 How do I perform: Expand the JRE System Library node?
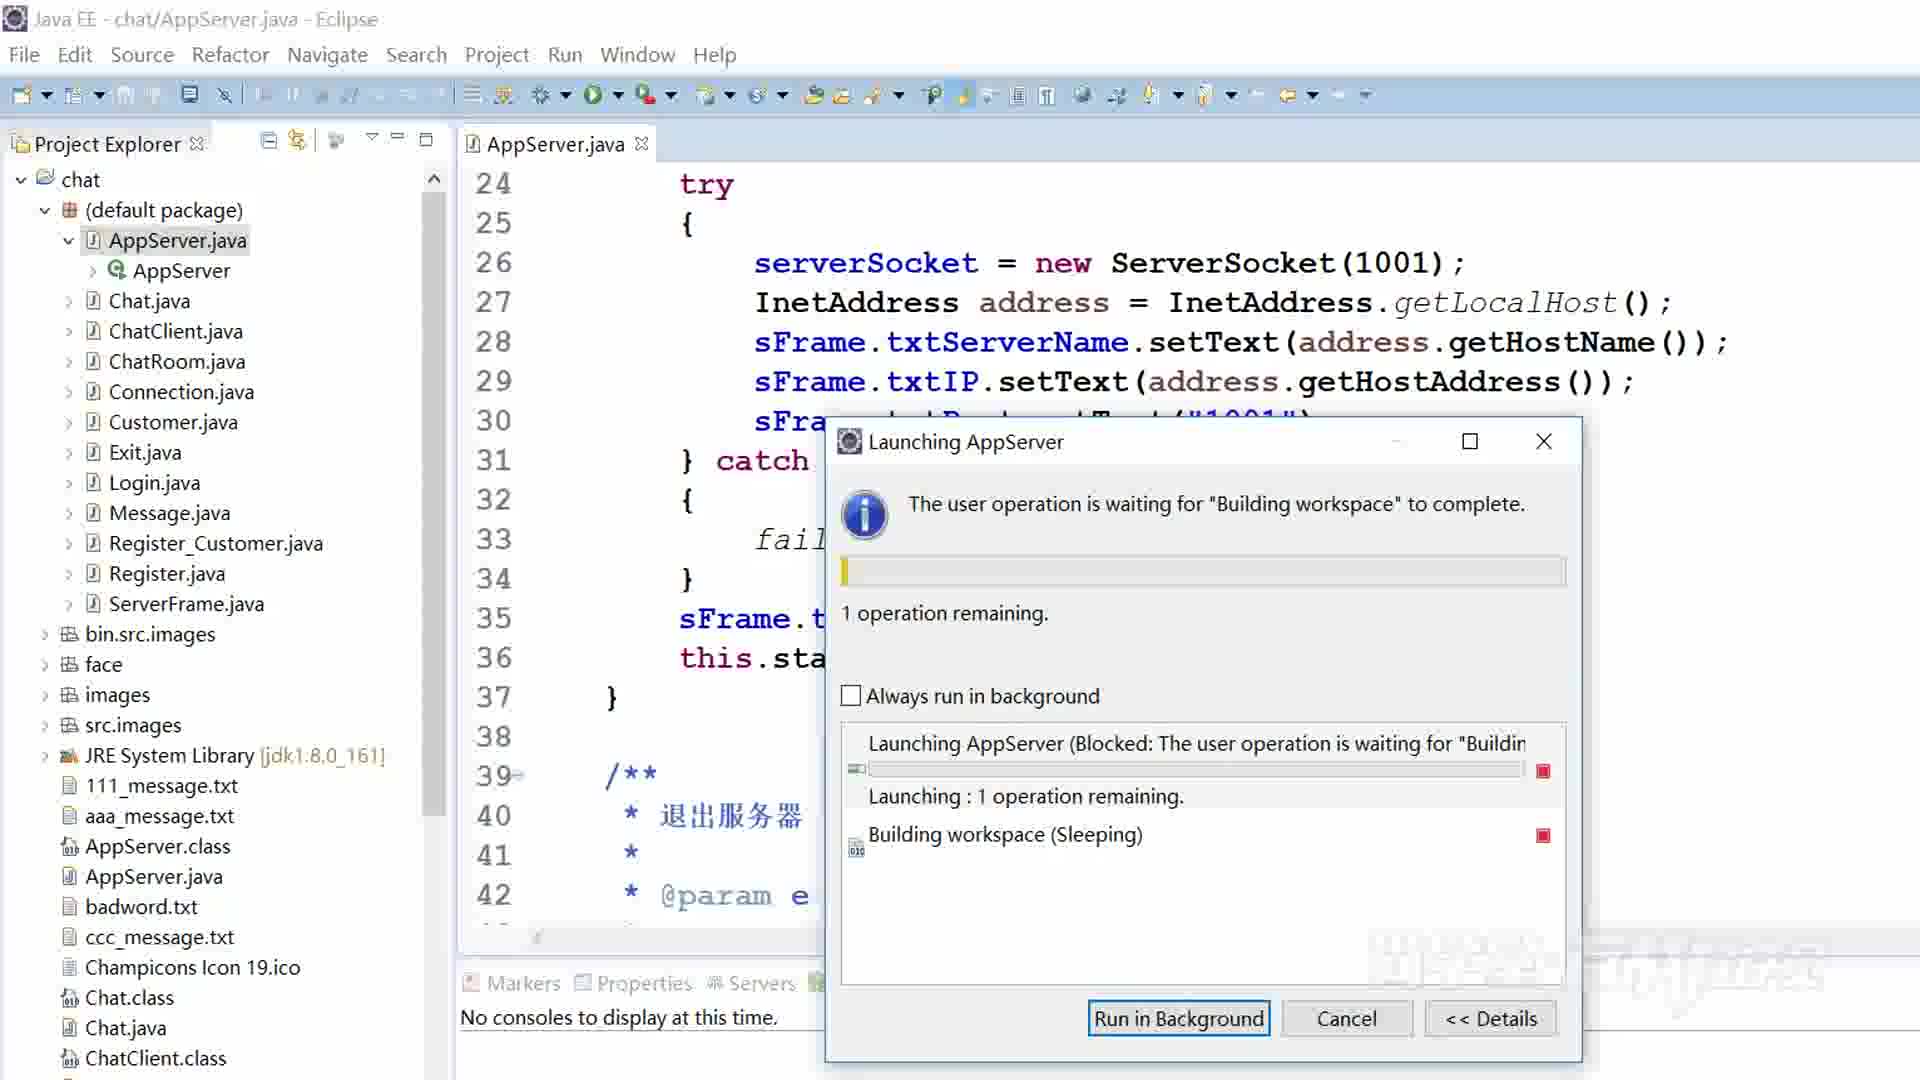point(46,754)
